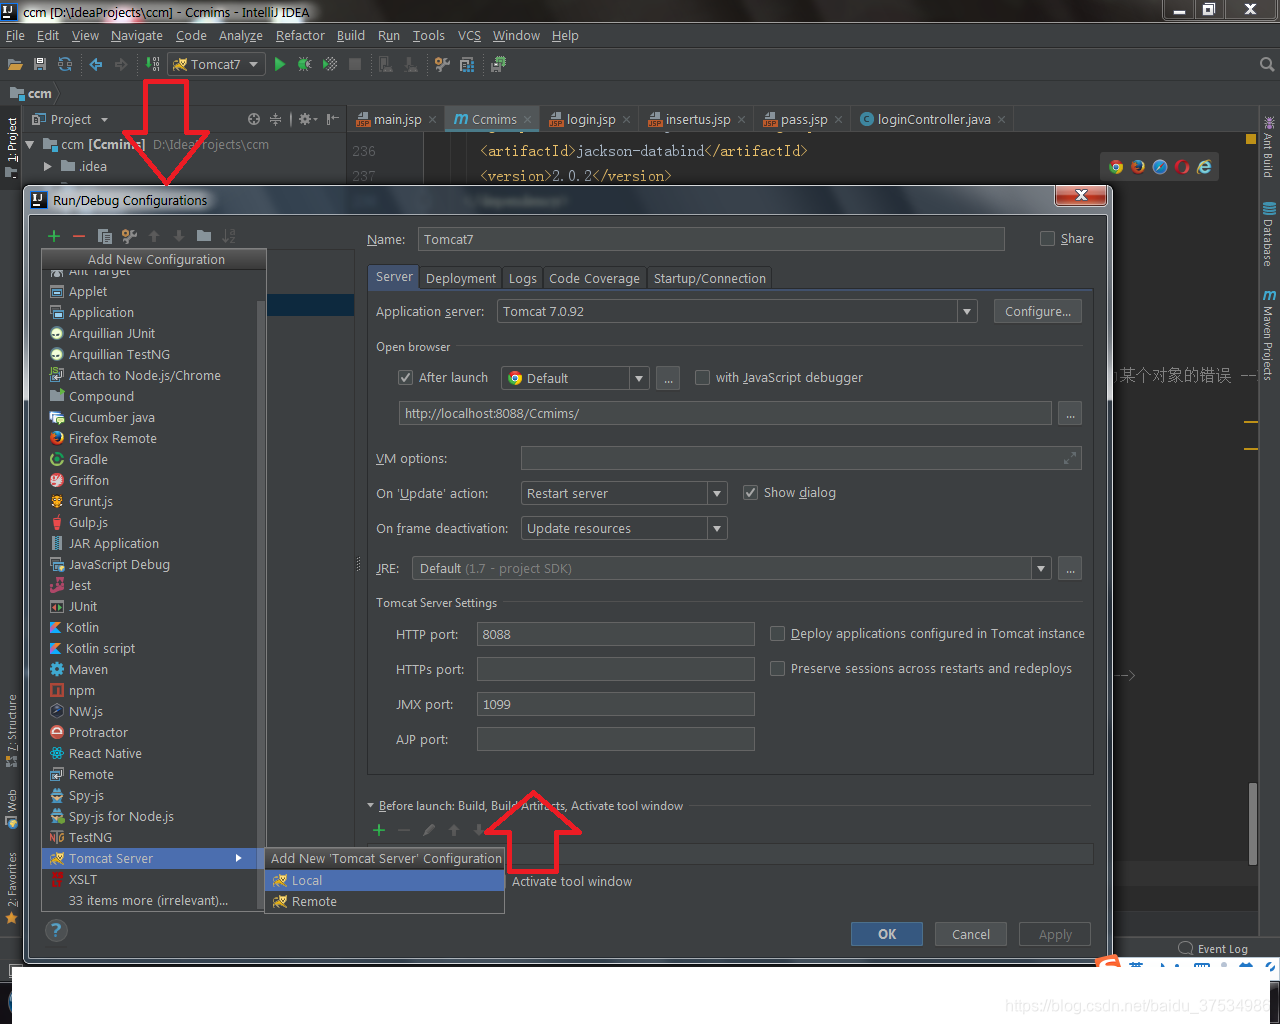Click the Debug bug icon in toolbar
The width and height of the screenshot is (1280, 1024).
pyautogui.click(x=304, y=64)
